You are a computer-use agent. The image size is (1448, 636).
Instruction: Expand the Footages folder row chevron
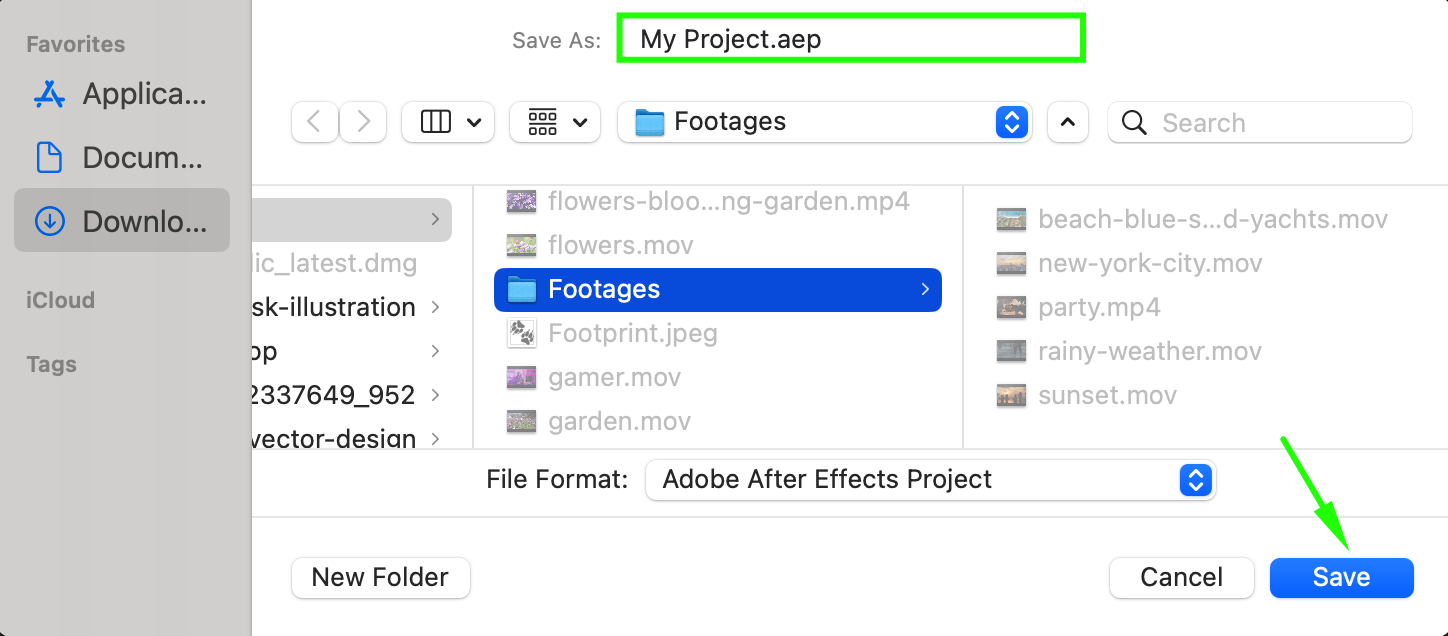coord(925,290)
